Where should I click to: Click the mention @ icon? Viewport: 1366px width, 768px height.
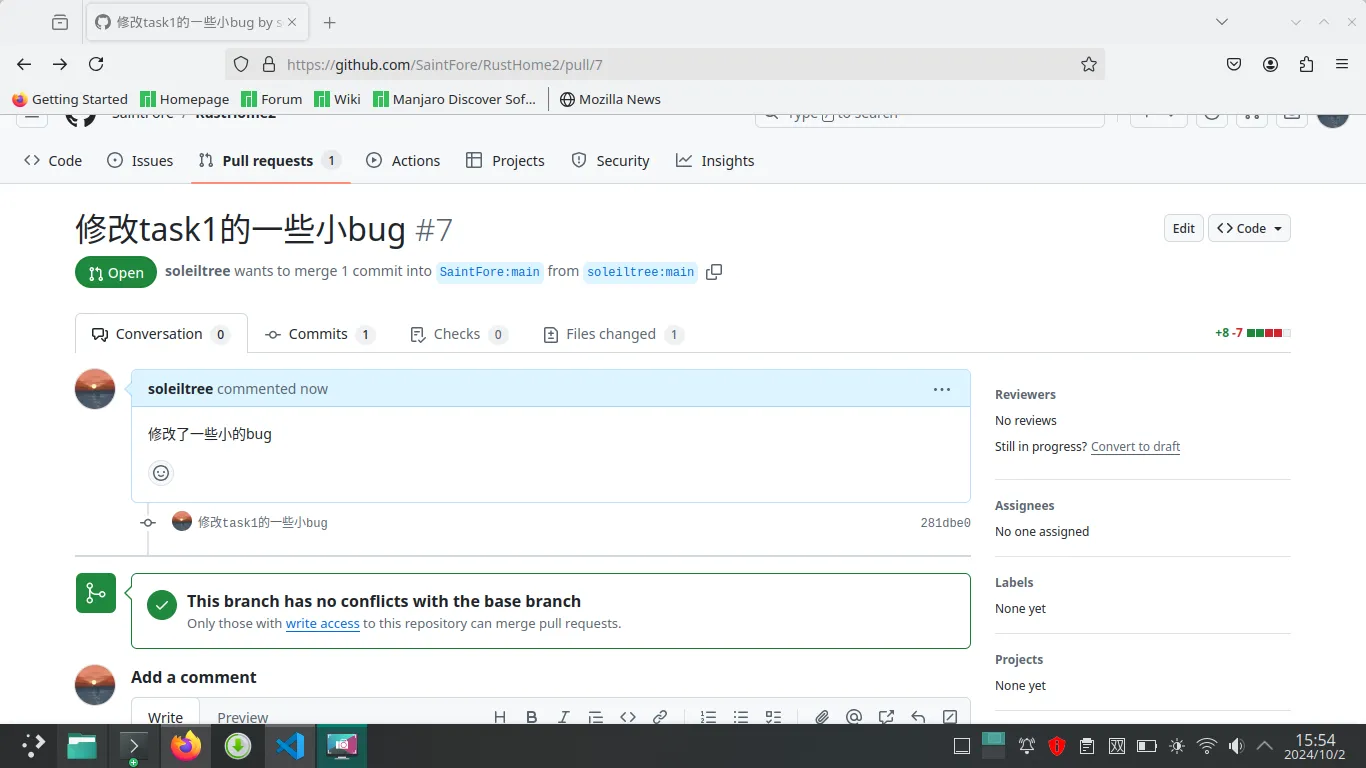pos(854,717)
